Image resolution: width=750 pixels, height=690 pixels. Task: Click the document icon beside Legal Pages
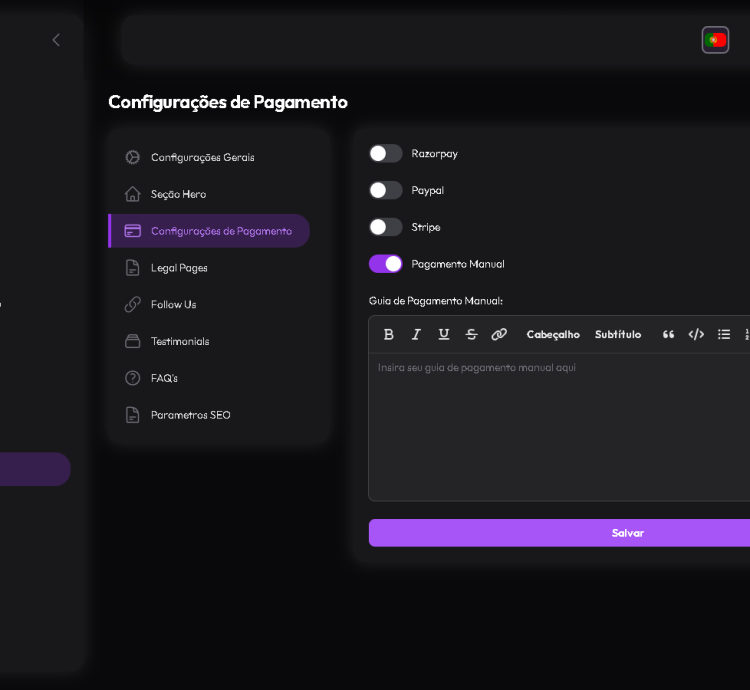132,268
